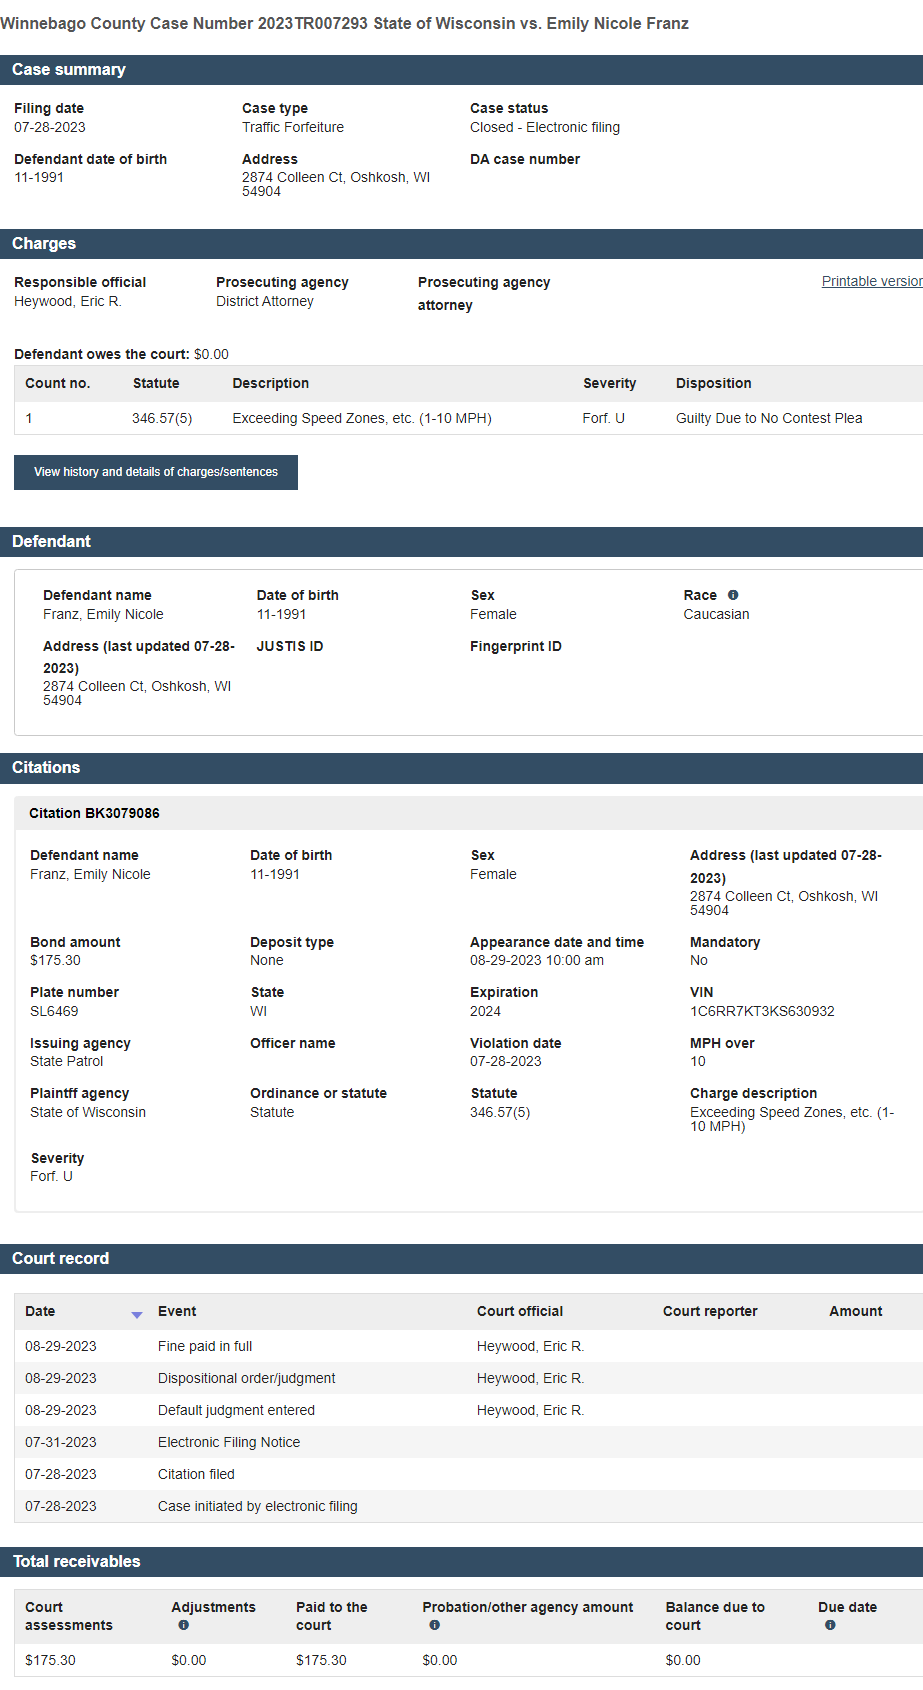The height and width of the screenshot is (1690, 923).
Task: Click the Race info icon
Action: [x=733, y=595]
